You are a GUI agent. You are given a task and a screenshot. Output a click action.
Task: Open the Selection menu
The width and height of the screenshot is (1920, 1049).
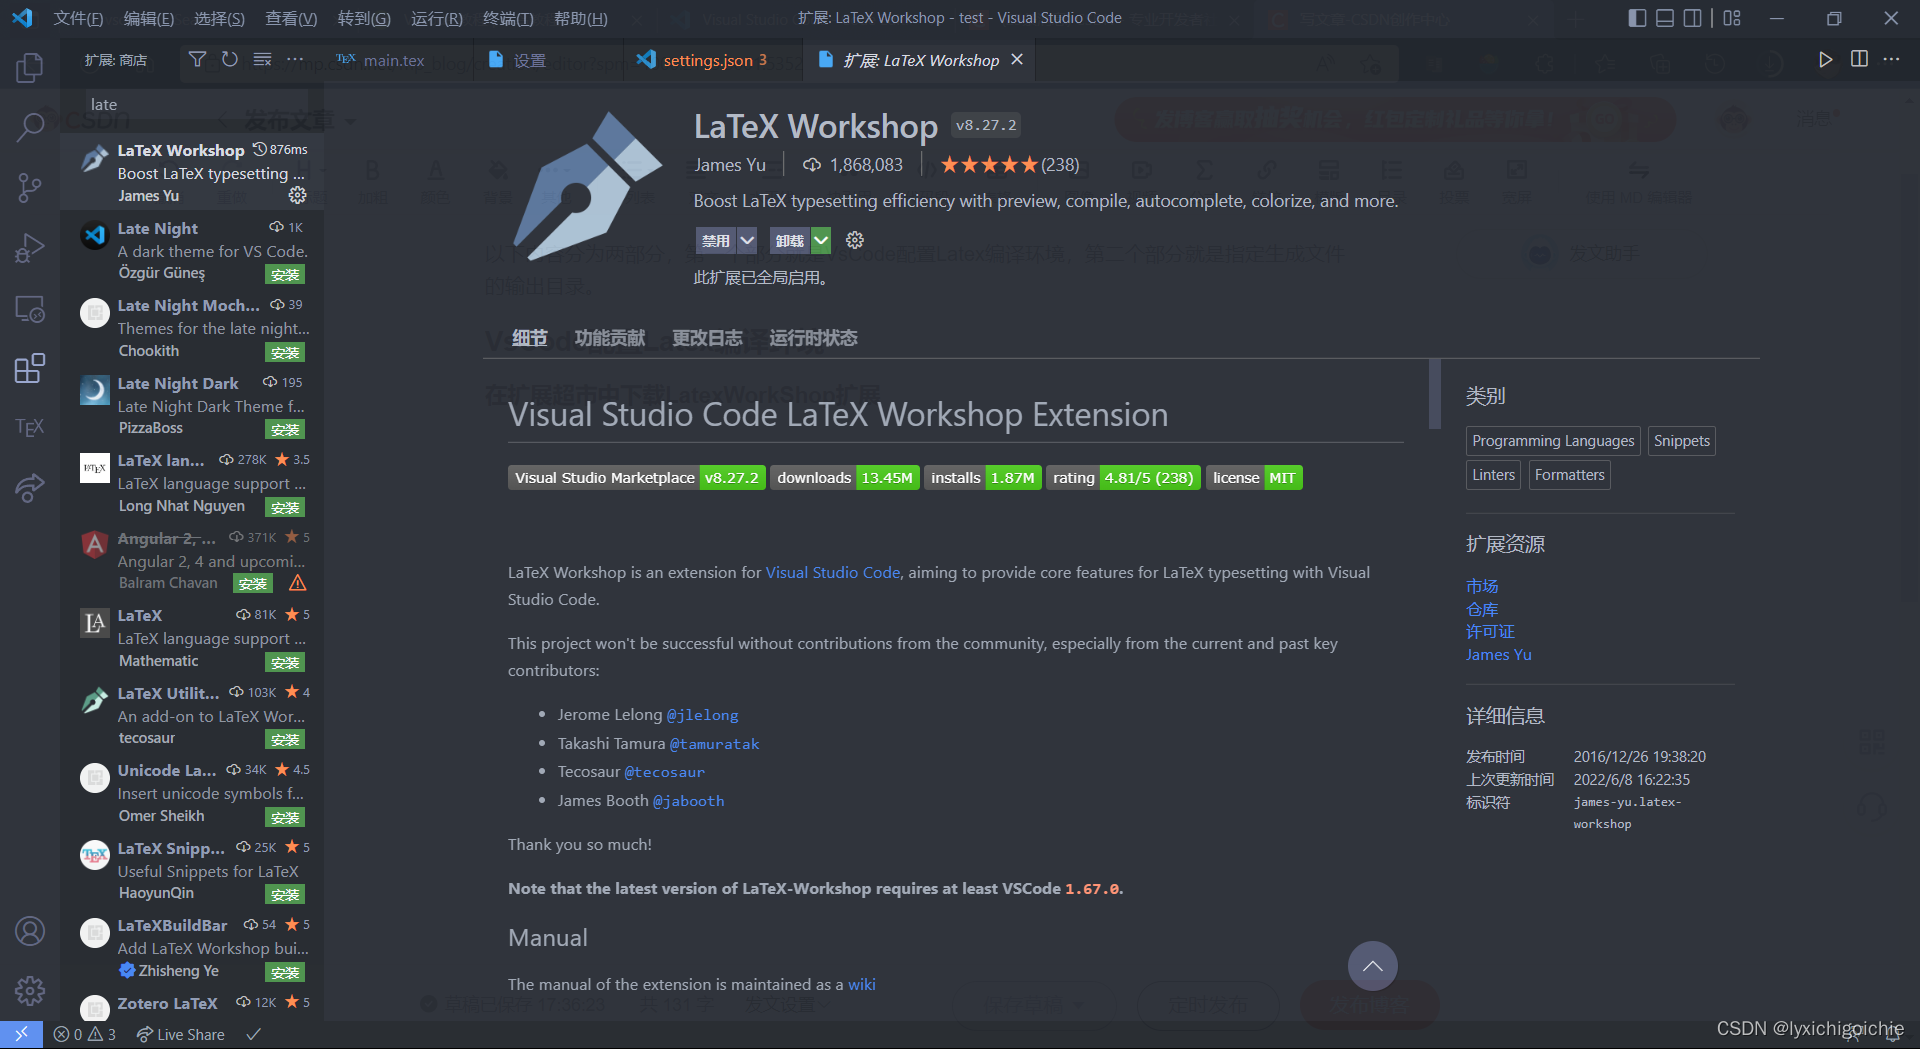[219, 18]
